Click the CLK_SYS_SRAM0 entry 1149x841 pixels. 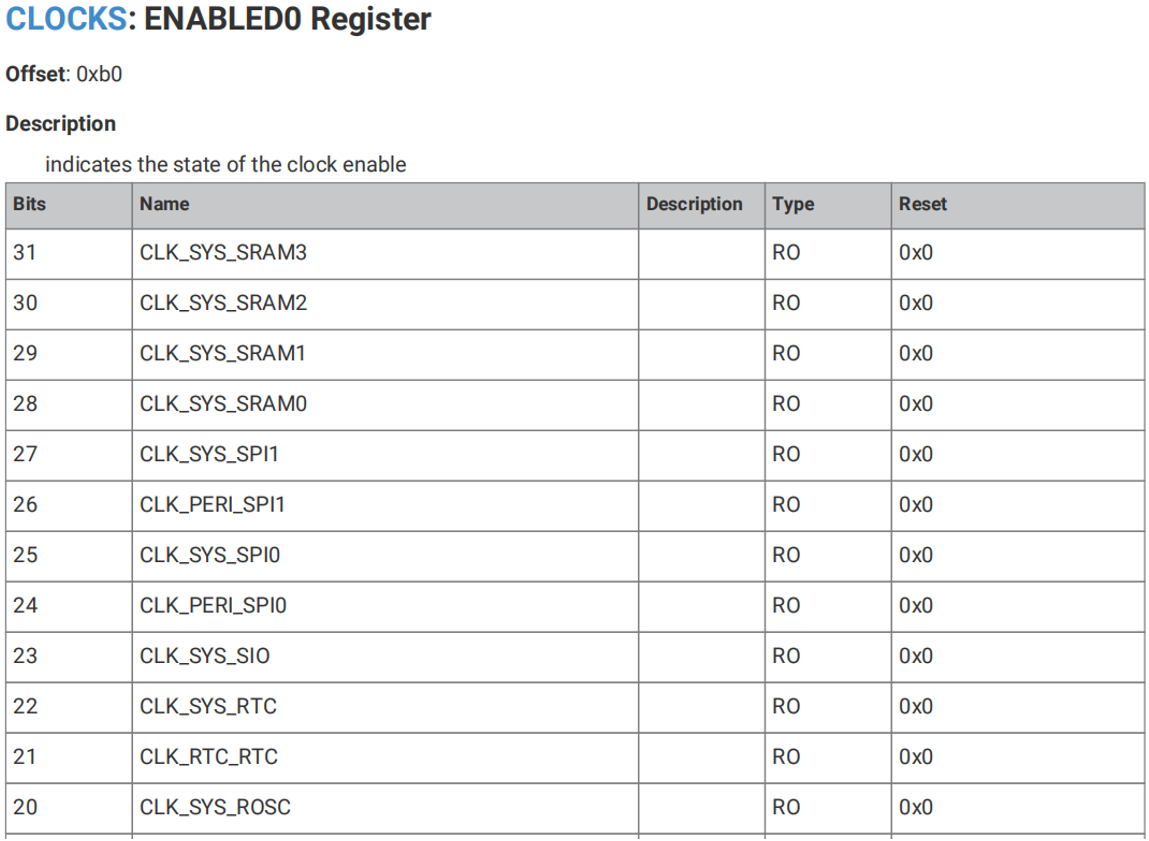[223, 404]
